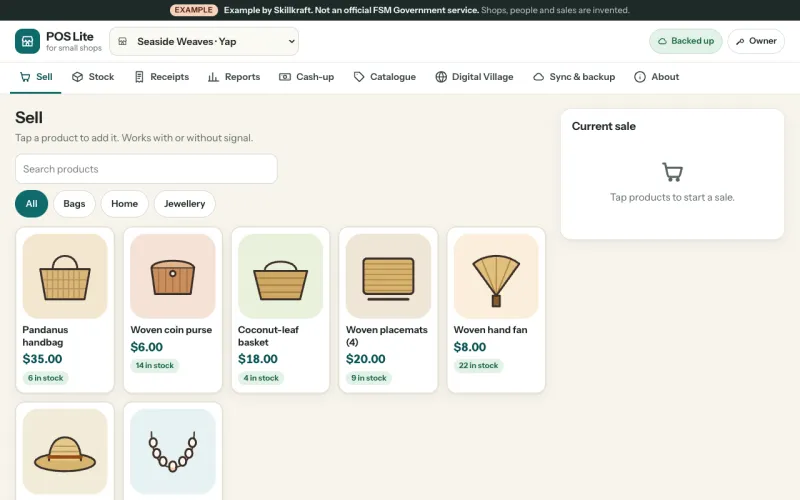Add Pandanus handbag to the sale
This screenshot has width=800, height=500.
click(x=65, y=310)
